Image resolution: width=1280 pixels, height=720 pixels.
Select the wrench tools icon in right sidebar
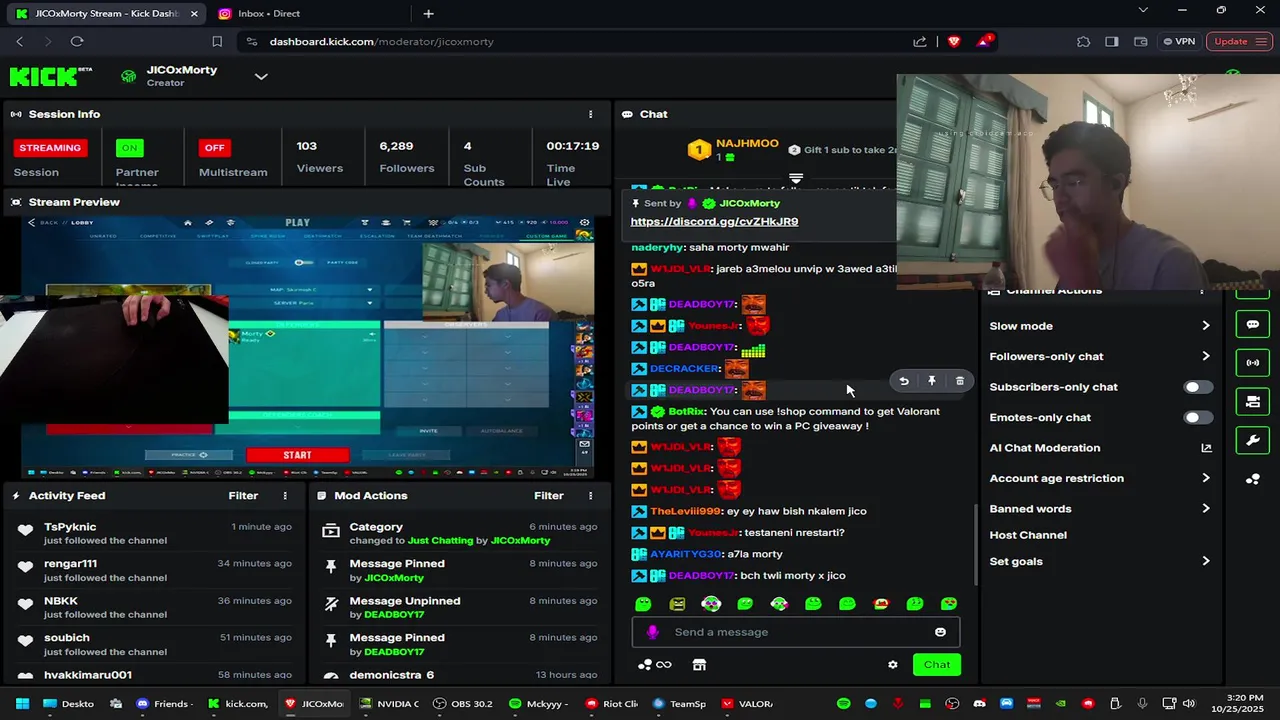point(1252,440)
